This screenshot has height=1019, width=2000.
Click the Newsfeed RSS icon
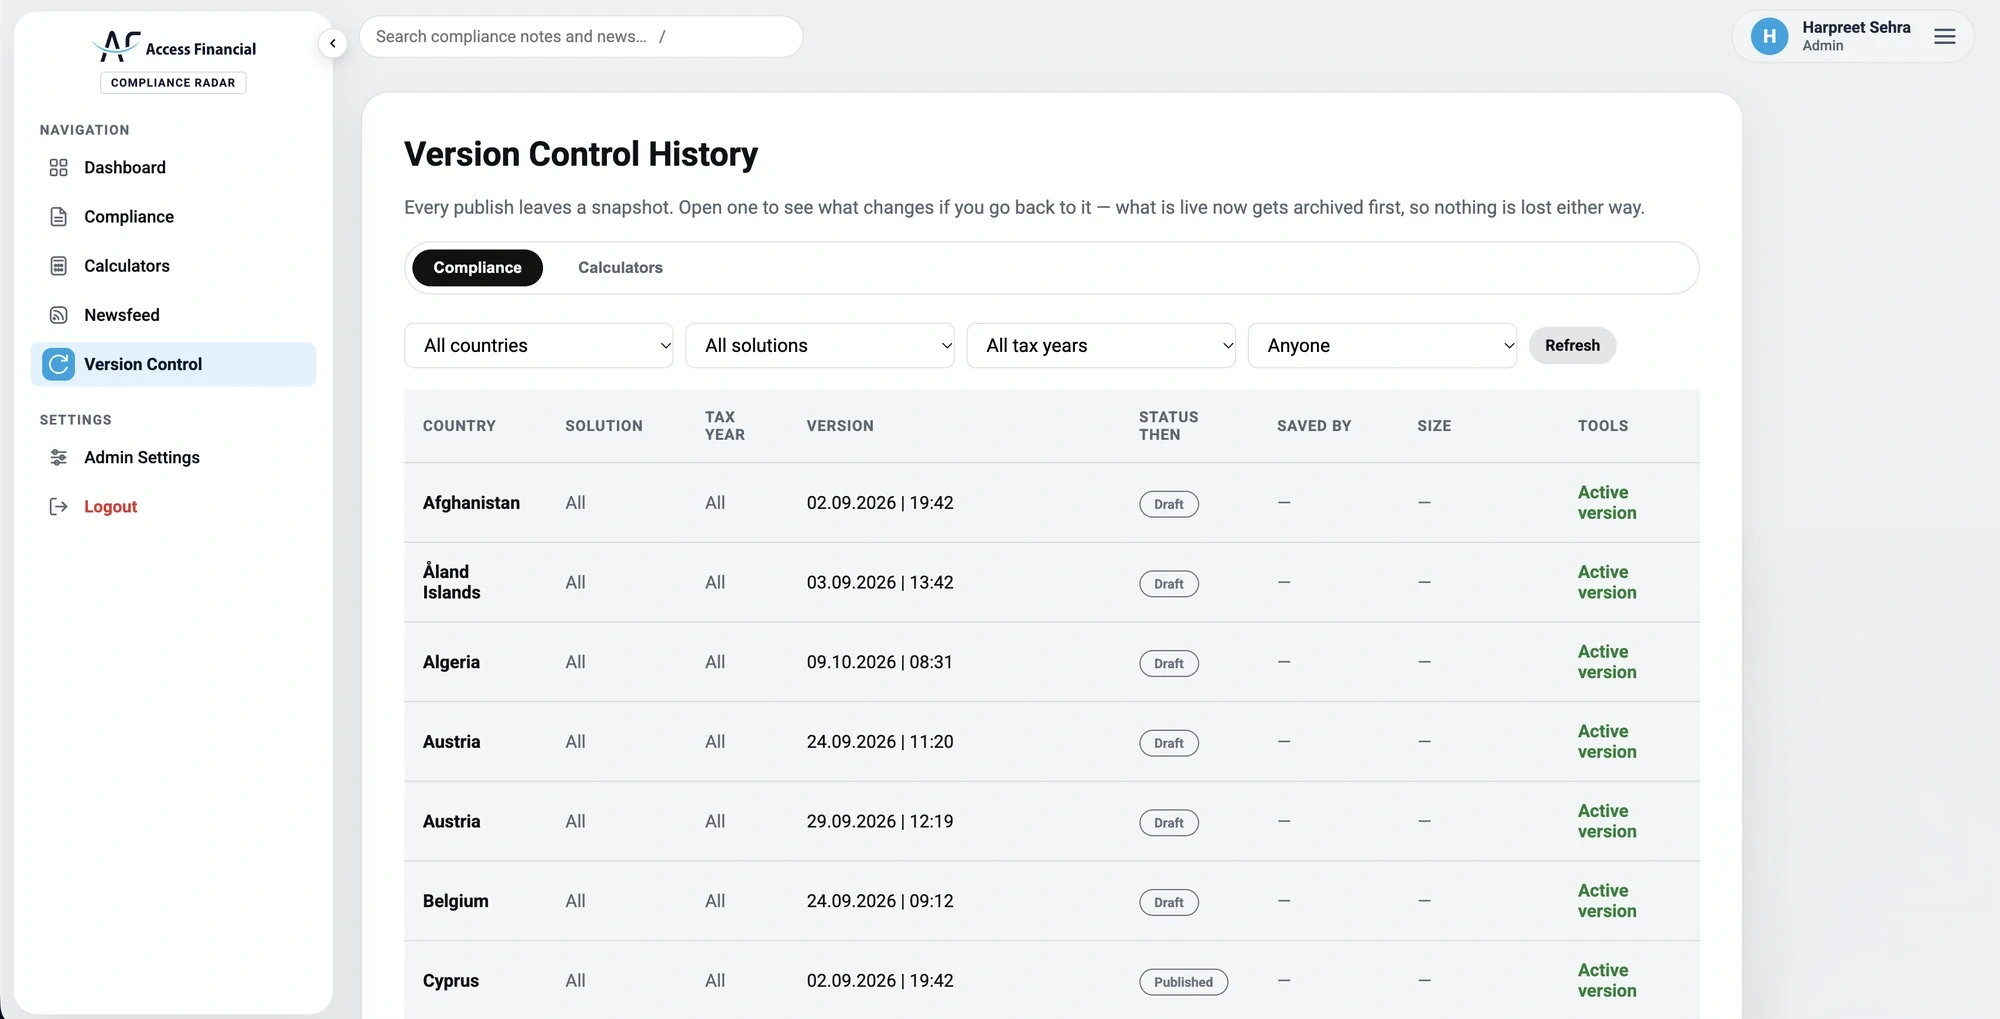pos(59,314)
